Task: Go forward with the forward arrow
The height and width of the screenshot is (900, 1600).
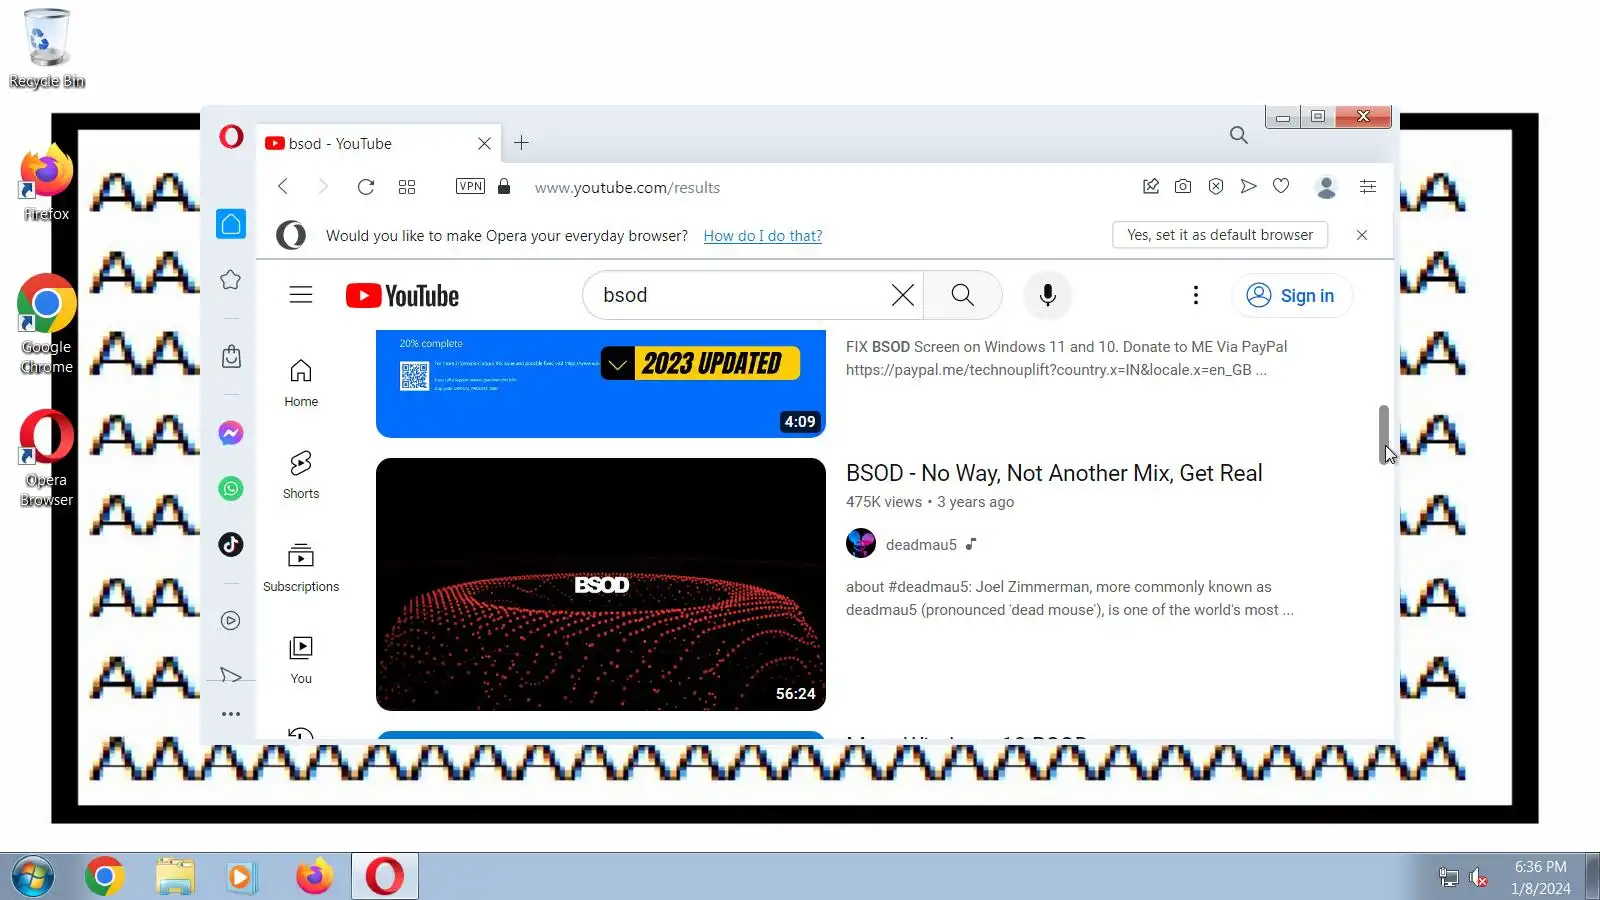Action: [x=323, y=187]
